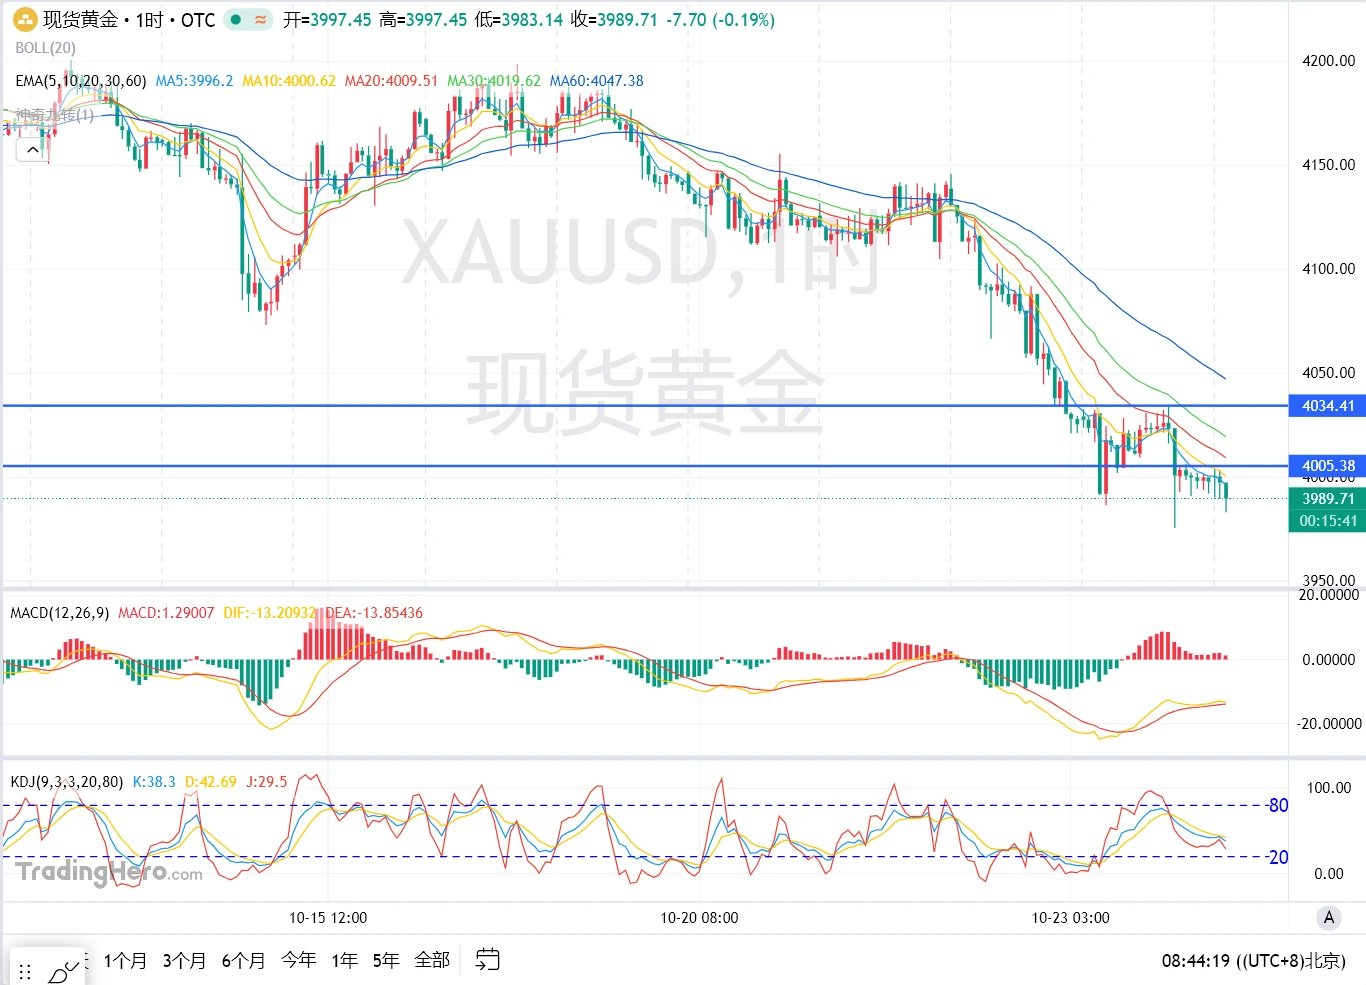Open the KDJ(9,3,3,20,80) indicator legend
Screen dimensions: 1366x985
[x=66, y=782]
